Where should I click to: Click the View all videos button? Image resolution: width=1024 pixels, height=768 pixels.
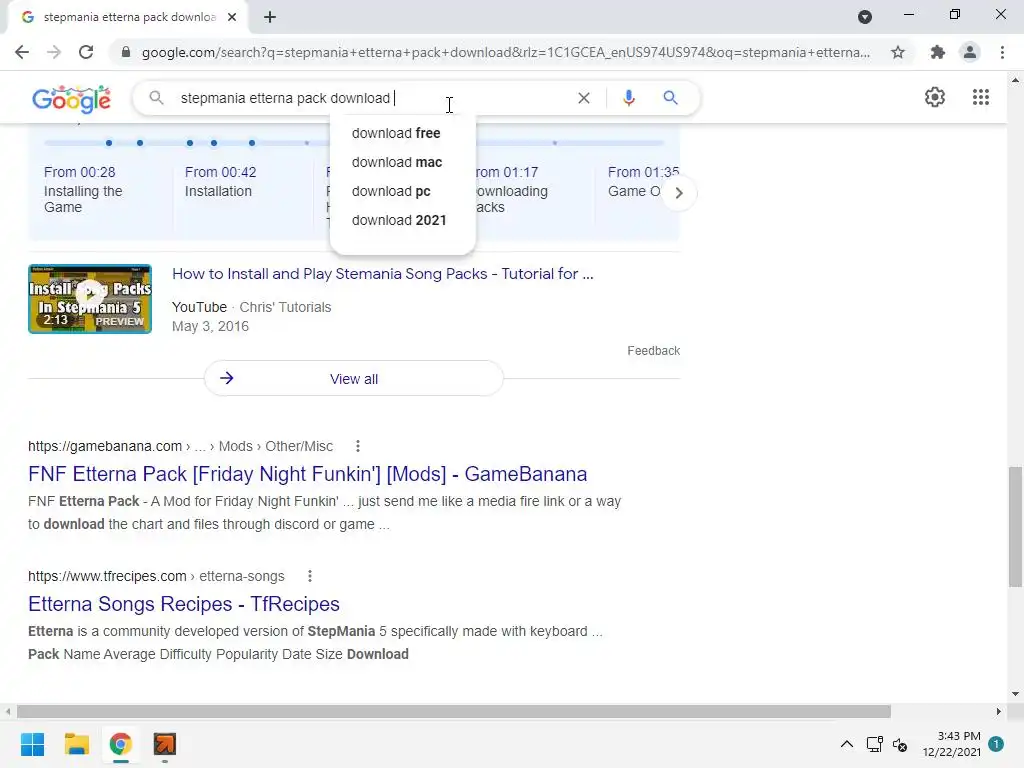coord(353,379)
